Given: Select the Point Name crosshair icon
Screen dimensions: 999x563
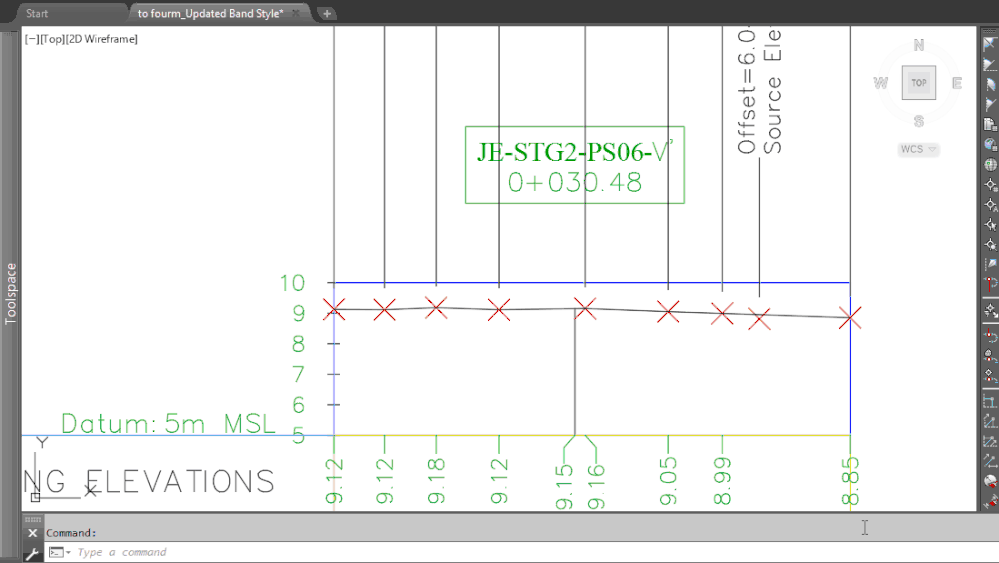Looking at the screenshot, I should [x=990, y=204].
